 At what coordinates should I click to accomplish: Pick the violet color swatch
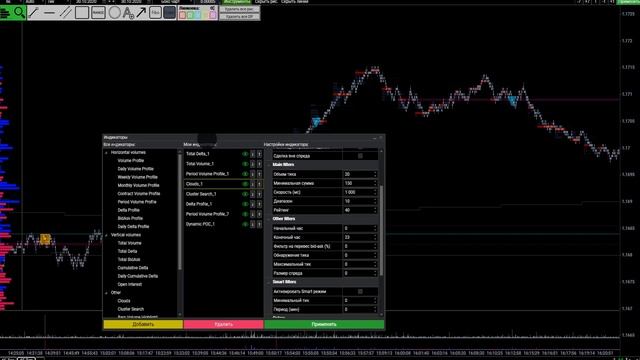[213, 15]
